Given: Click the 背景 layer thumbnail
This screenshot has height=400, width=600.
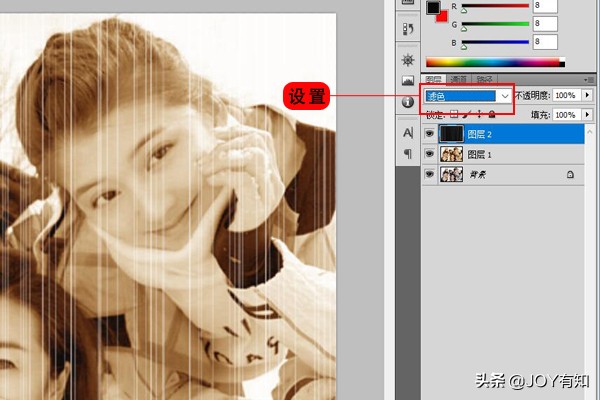Looking at the screenshot, I should coord(451,174).
